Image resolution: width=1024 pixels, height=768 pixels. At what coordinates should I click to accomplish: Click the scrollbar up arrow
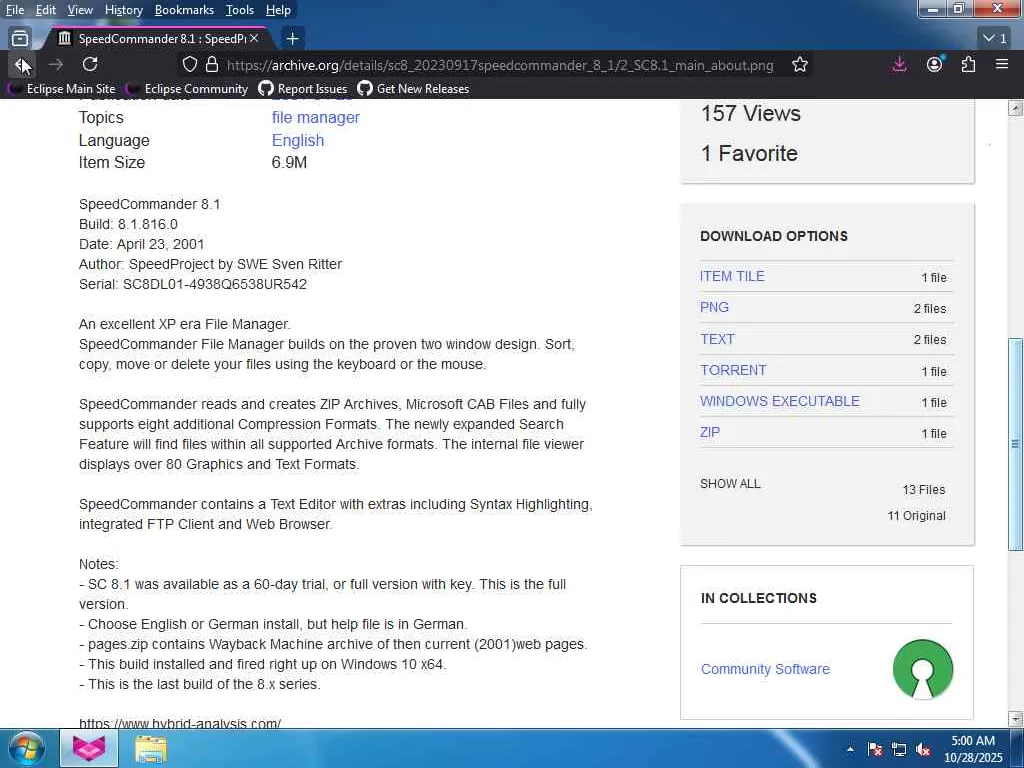1015,108
